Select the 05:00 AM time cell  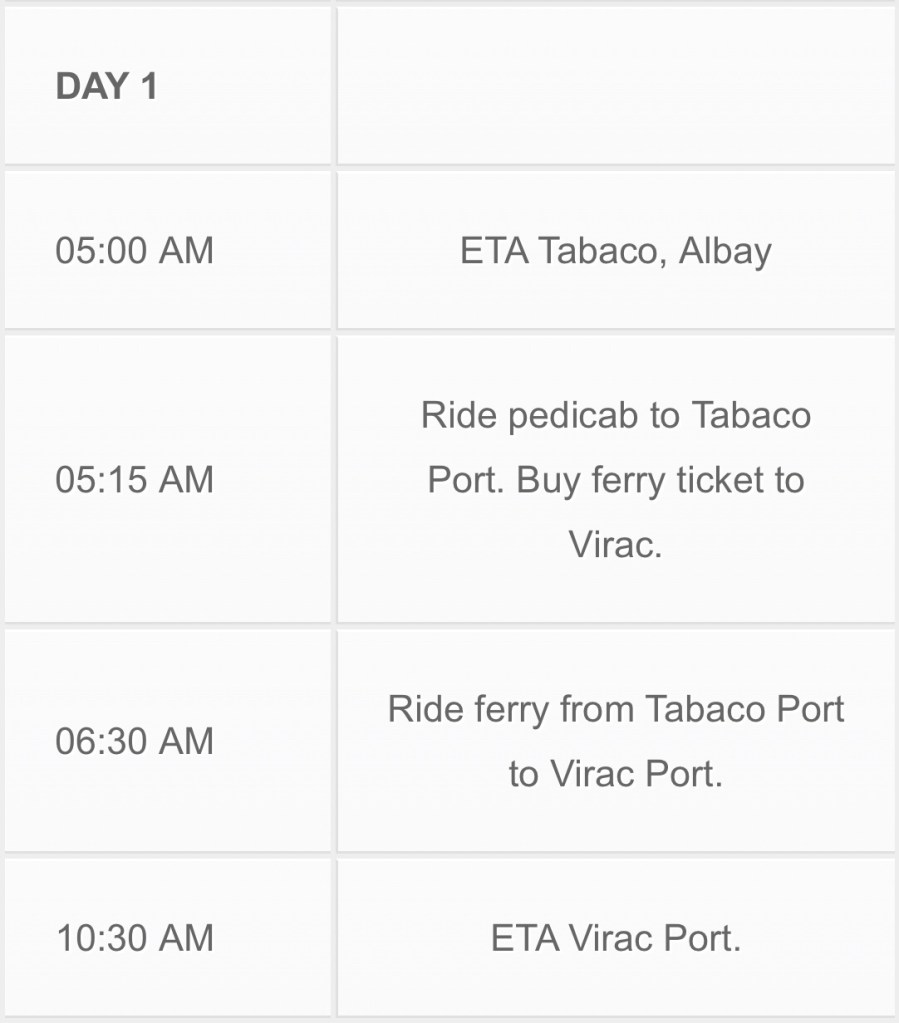pos(135,250)
